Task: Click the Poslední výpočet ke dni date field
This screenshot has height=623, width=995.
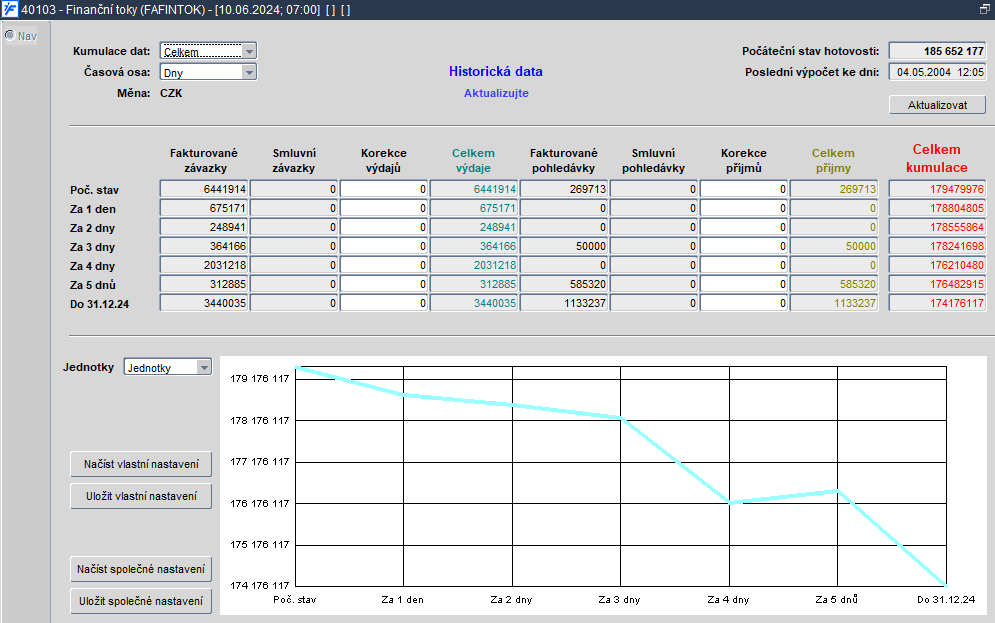Action: (937, 72)
